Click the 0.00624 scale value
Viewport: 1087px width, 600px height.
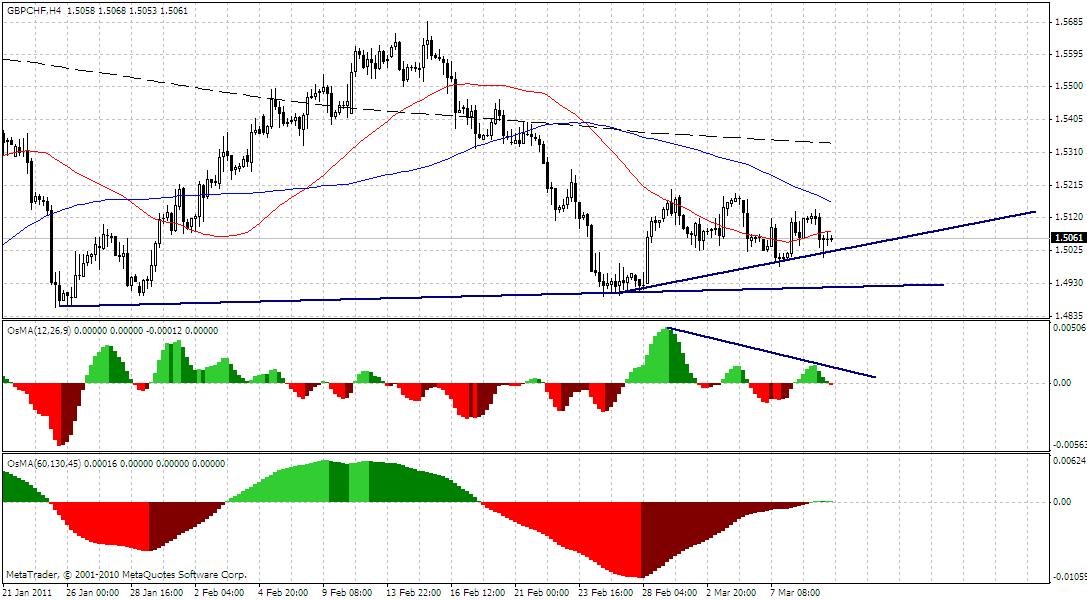pos(1069,460)
